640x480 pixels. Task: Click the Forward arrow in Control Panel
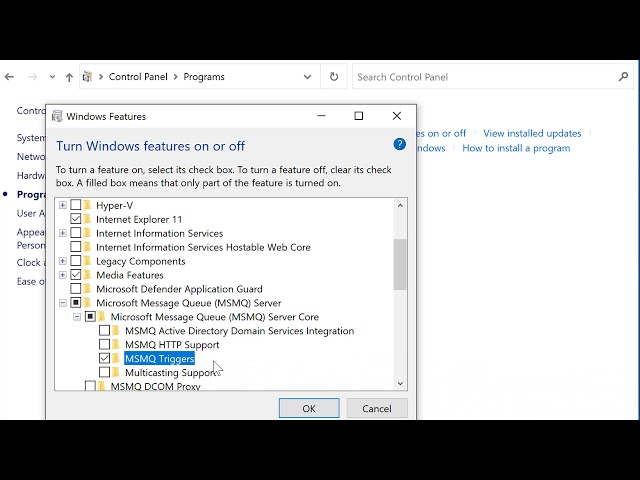32,77
